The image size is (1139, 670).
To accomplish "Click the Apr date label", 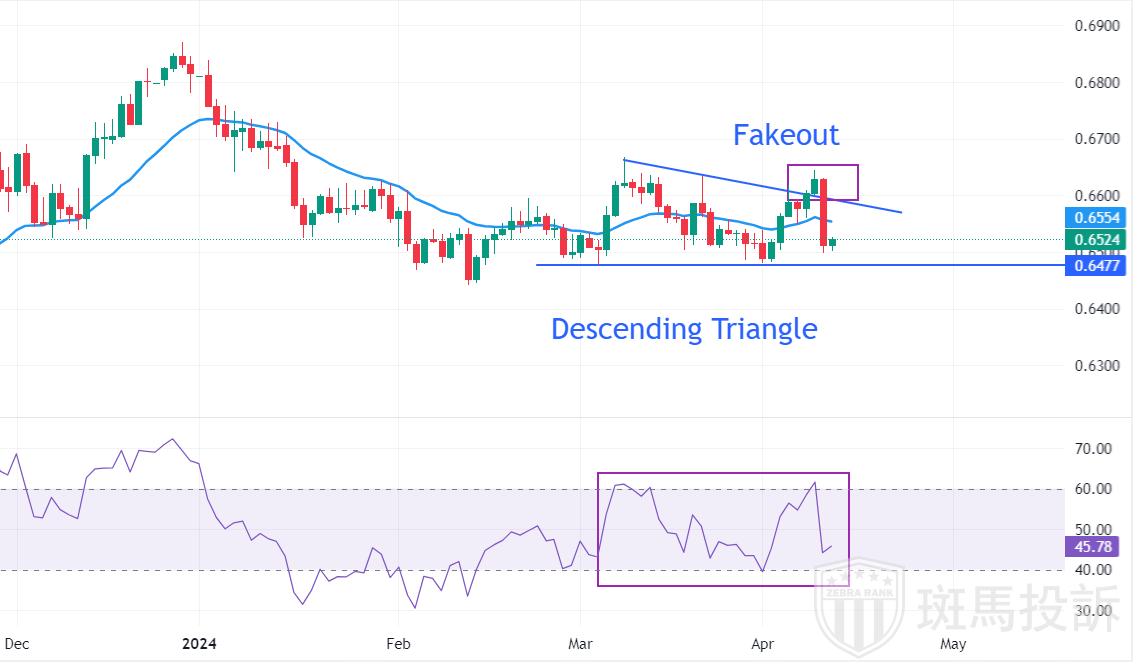I will pyautogui.click(x=764, y=644).
